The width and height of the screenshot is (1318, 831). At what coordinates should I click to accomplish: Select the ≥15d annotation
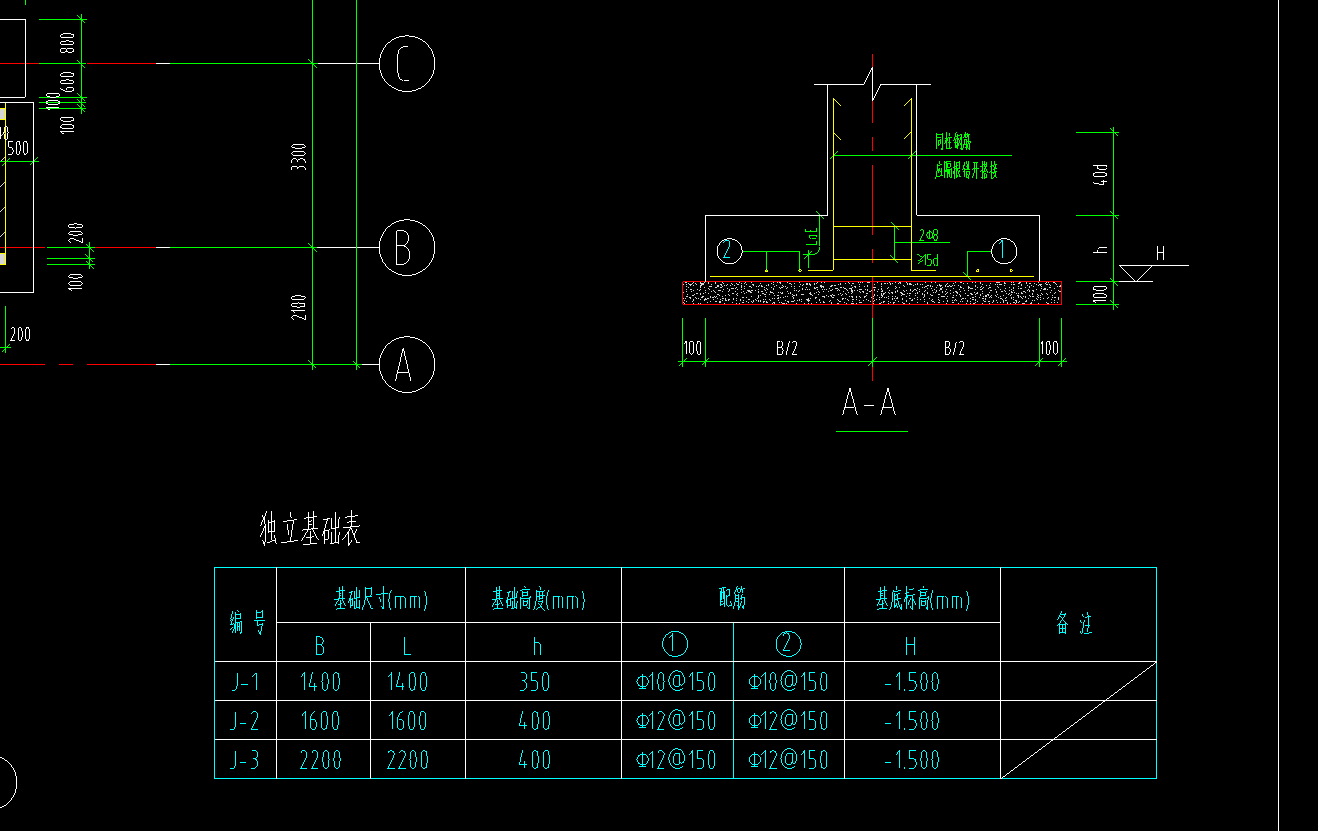coord(928,260)
